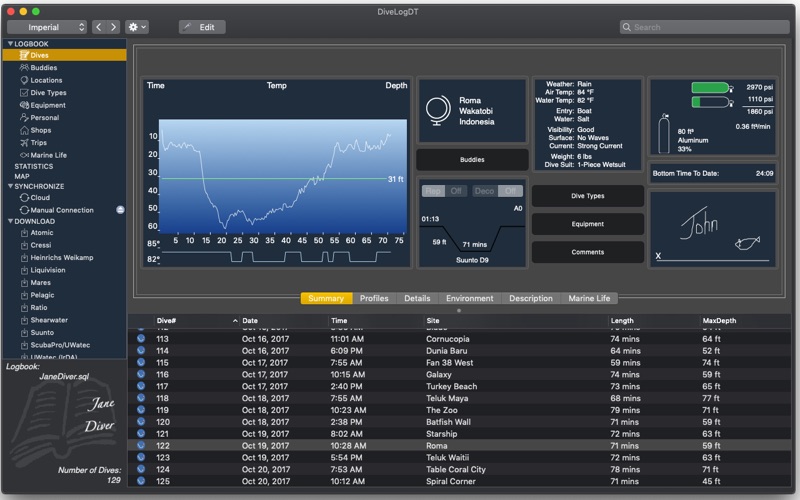Click the globe icon on dive 113 row
The width and height of the screenshot is (800, 500).
pos(141,338)
